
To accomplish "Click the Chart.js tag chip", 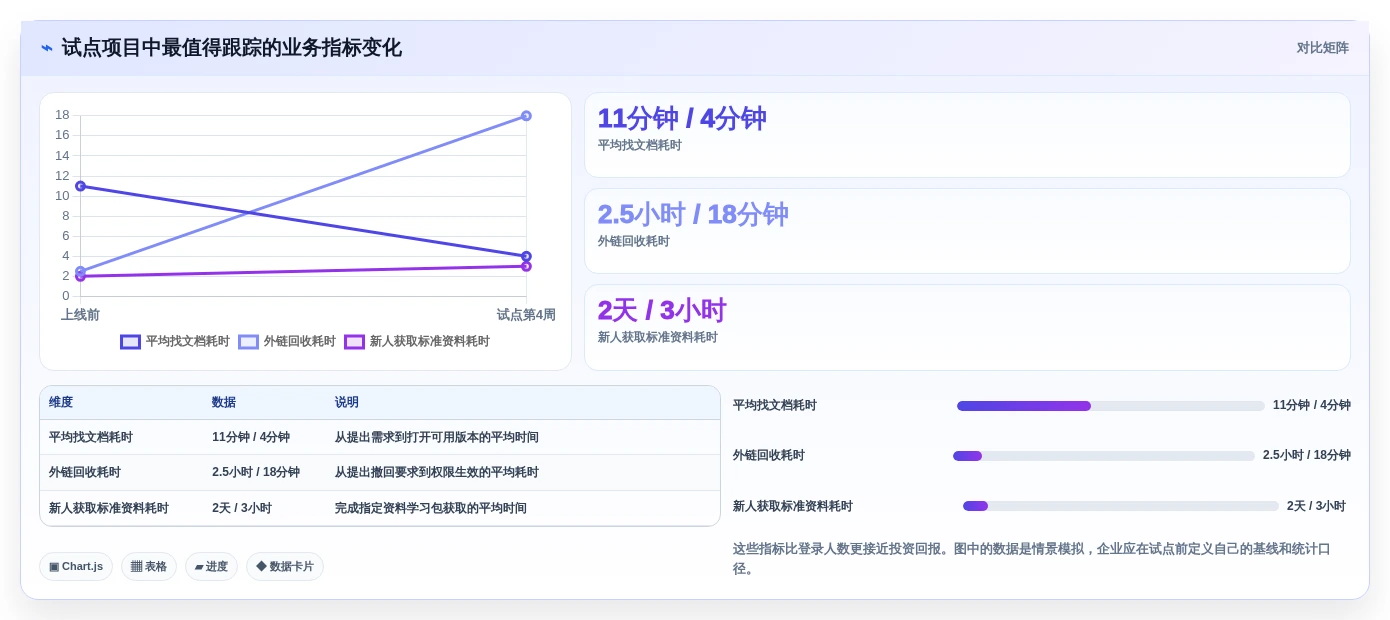I will pos(76,566).
